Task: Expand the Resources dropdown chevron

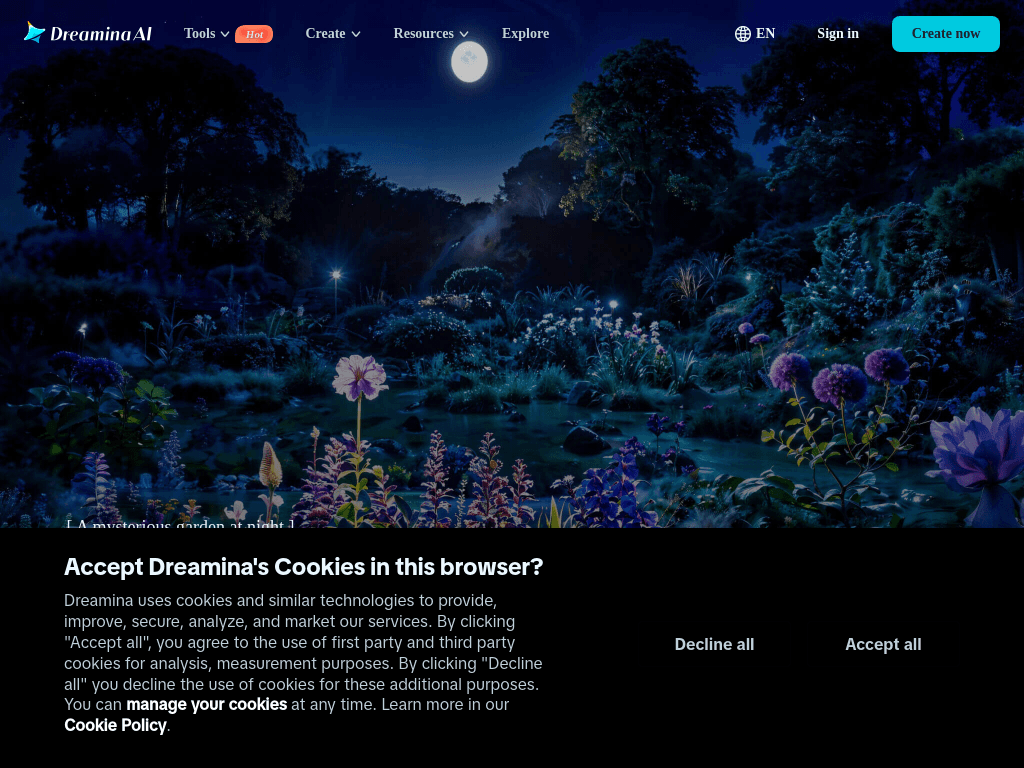Action: coord(464,34)
